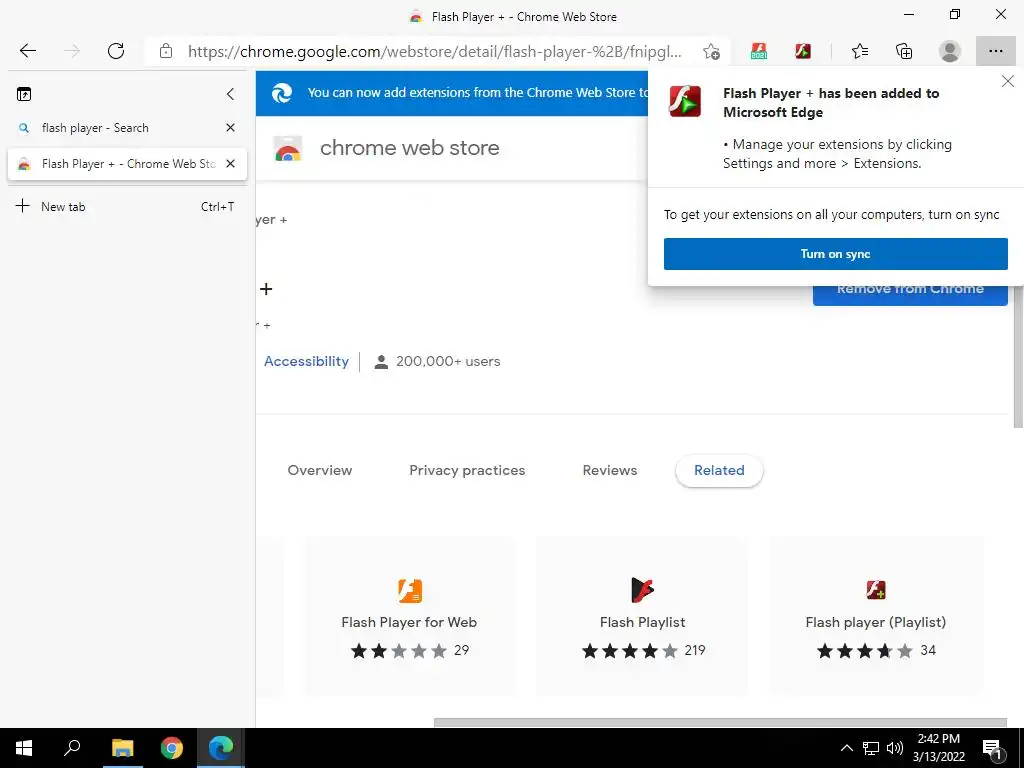Close the flash player - Search tab
Image resolution: width=1024 pixels, height=768 pixels.
(231, 128)
